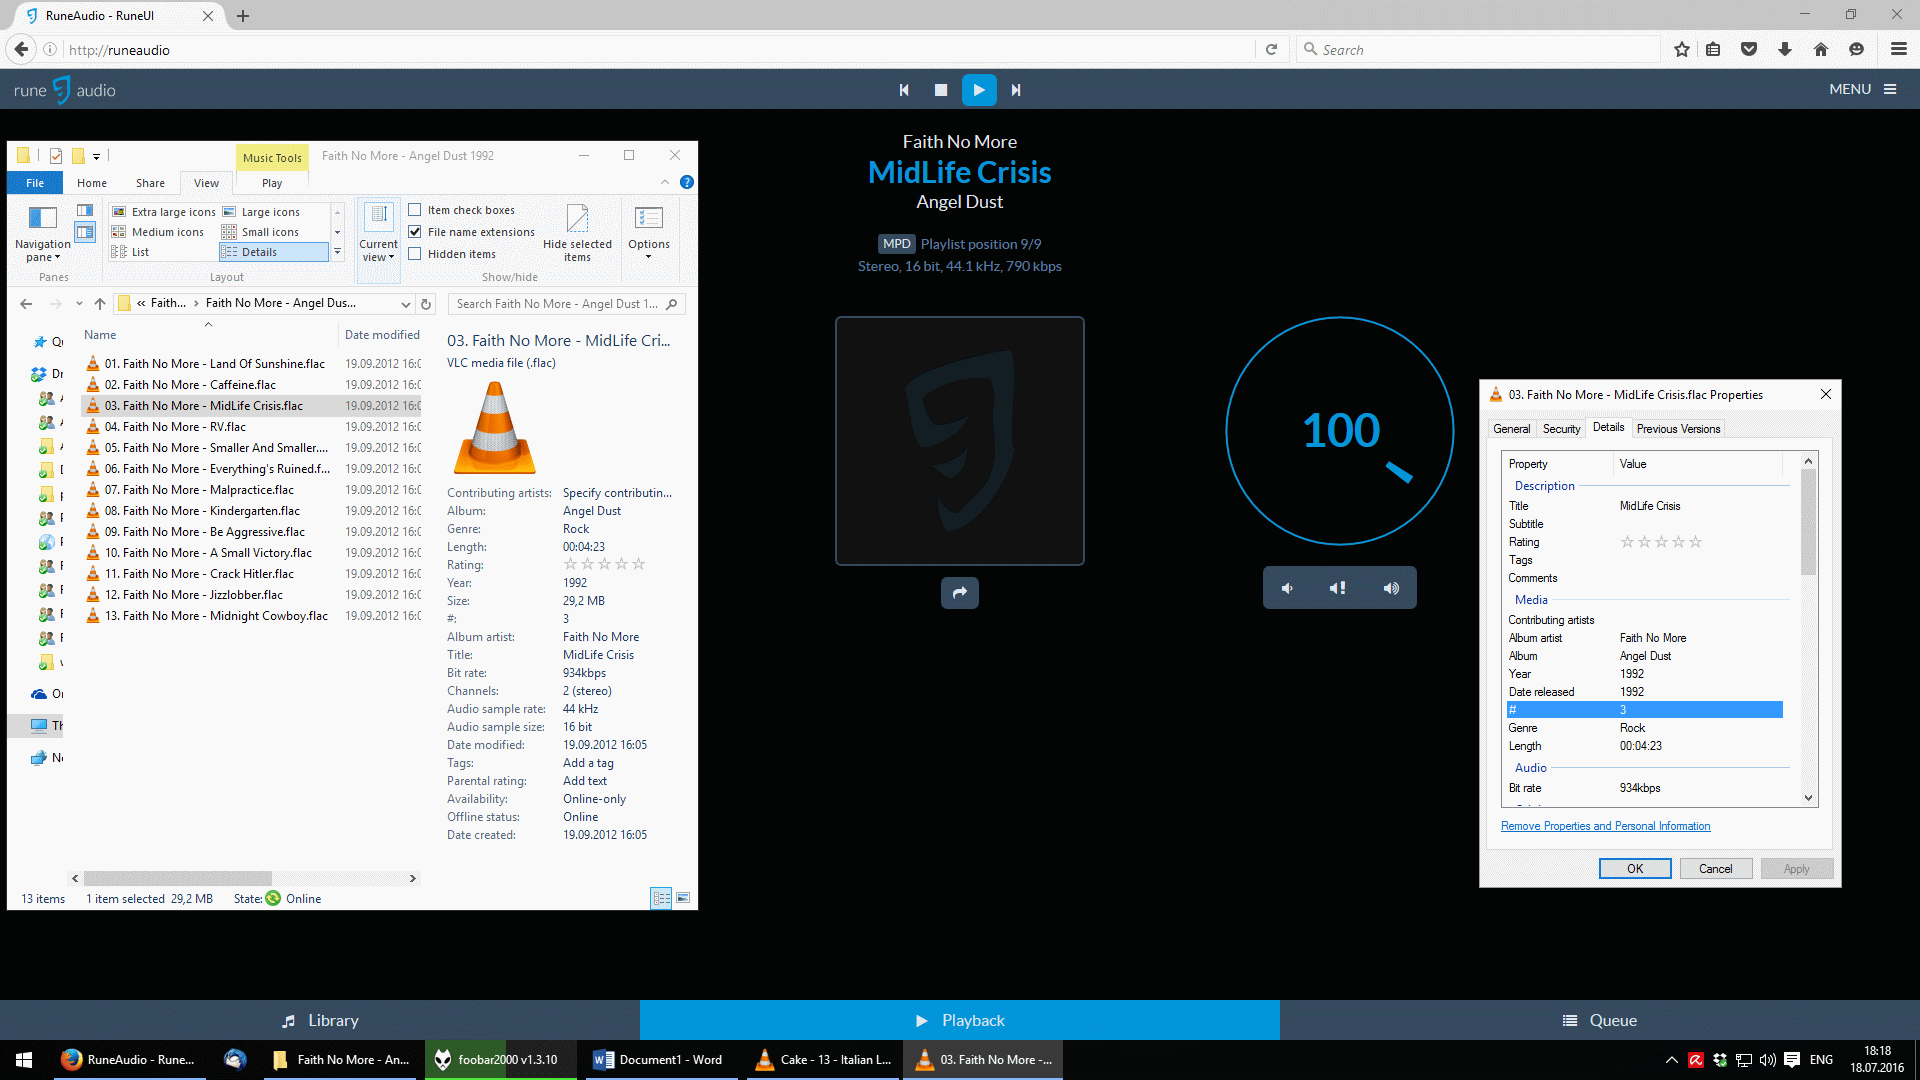Switch Explorer to large thumbnails view icon
1920x1080 pixels.
pyautogui.click(x=683, y=898)
